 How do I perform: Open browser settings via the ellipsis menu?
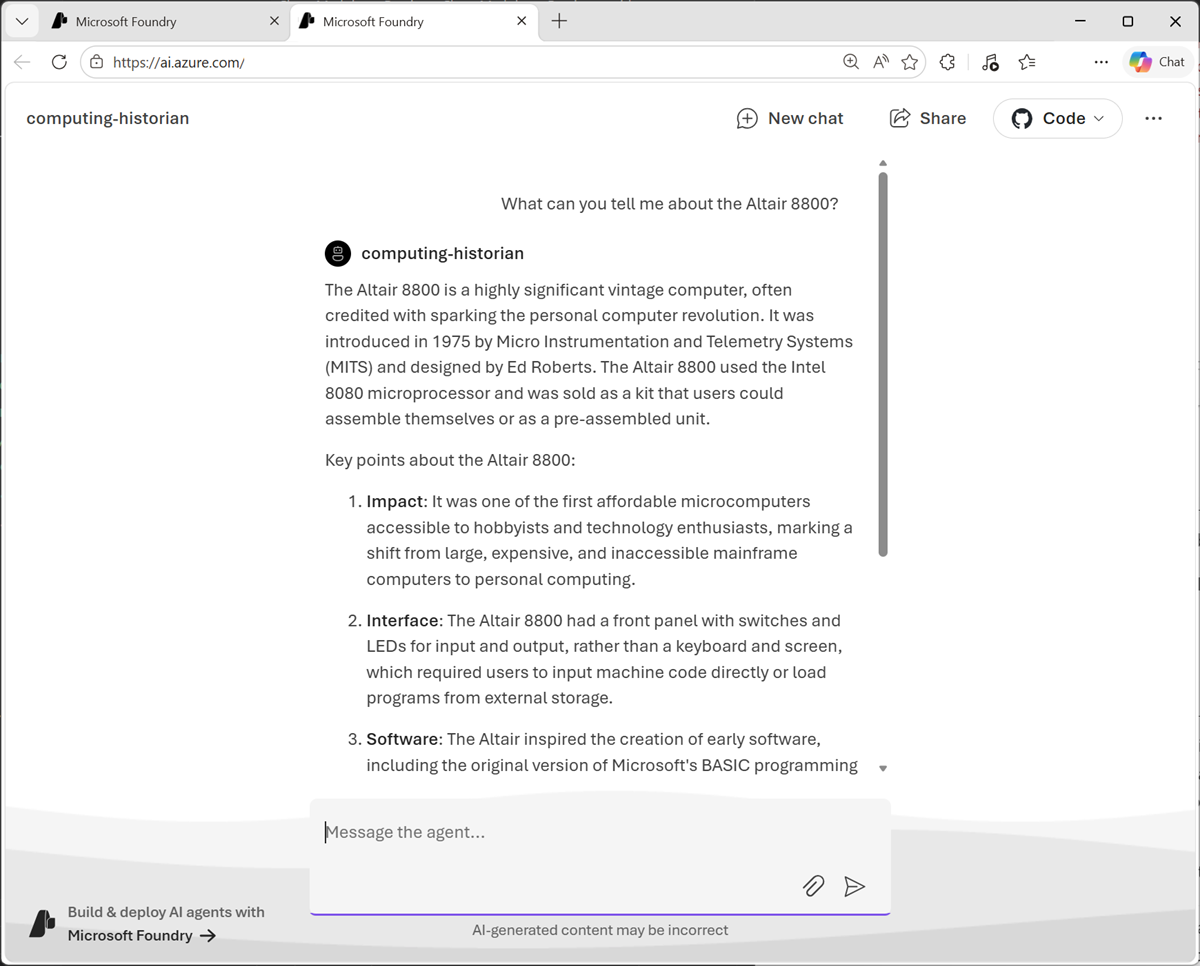1101,61
